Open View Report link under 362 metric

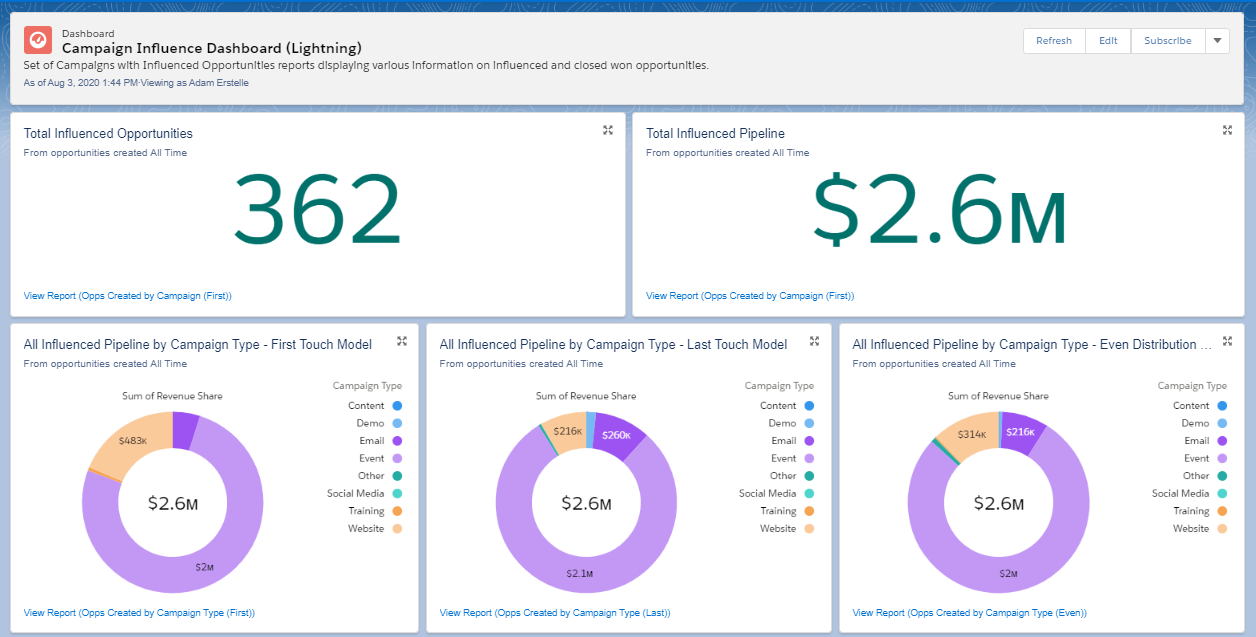[x=128, y=296]
